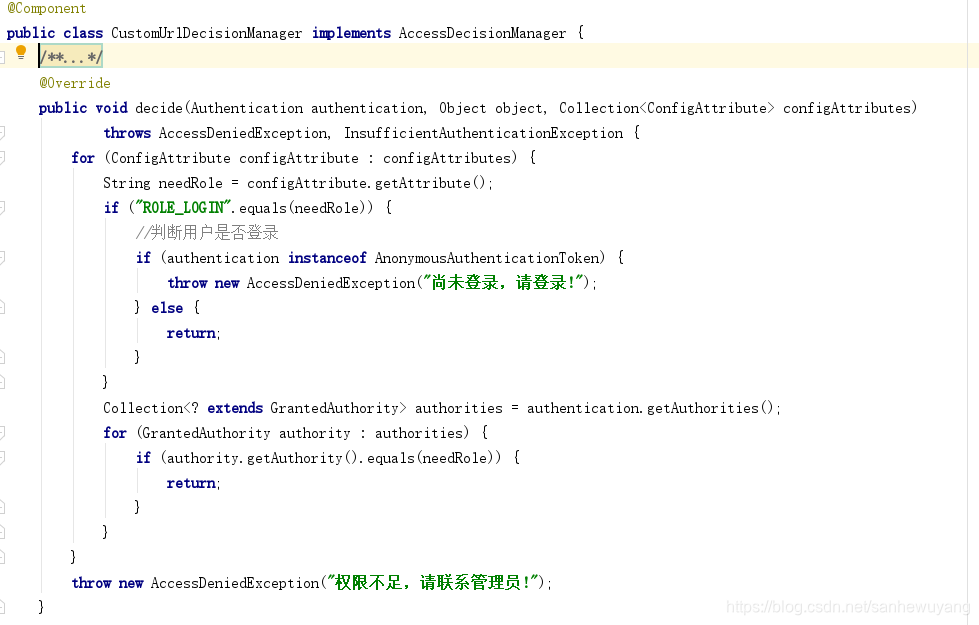This screenshot has width=979, height=625.
Task: Click AnonymousAuthenticationToken class reference
Action: [x=488, y=258]
